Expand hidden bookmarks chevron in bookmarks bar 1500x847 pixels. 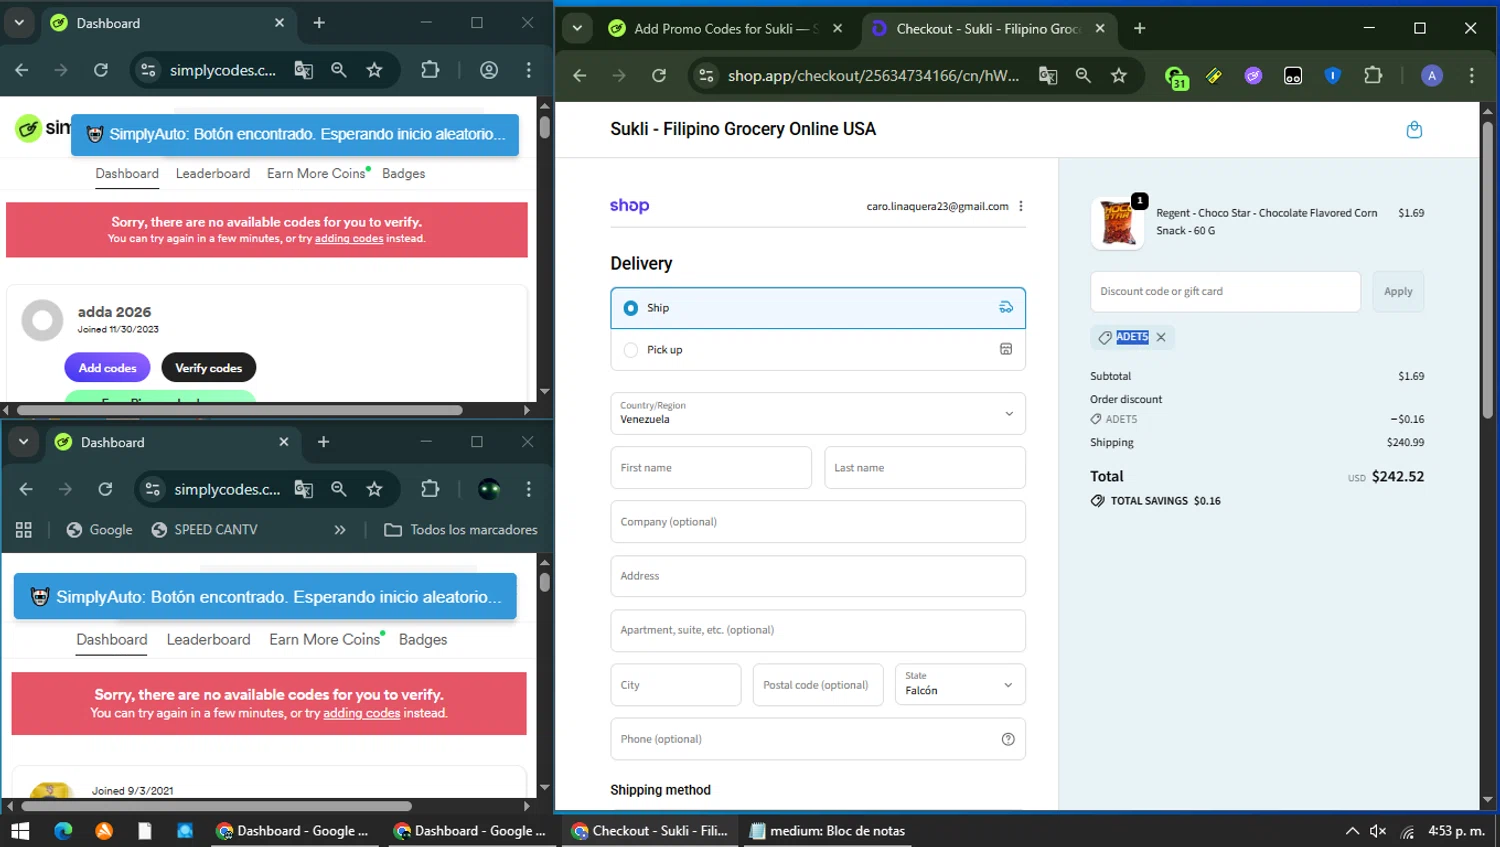(340, 530)
